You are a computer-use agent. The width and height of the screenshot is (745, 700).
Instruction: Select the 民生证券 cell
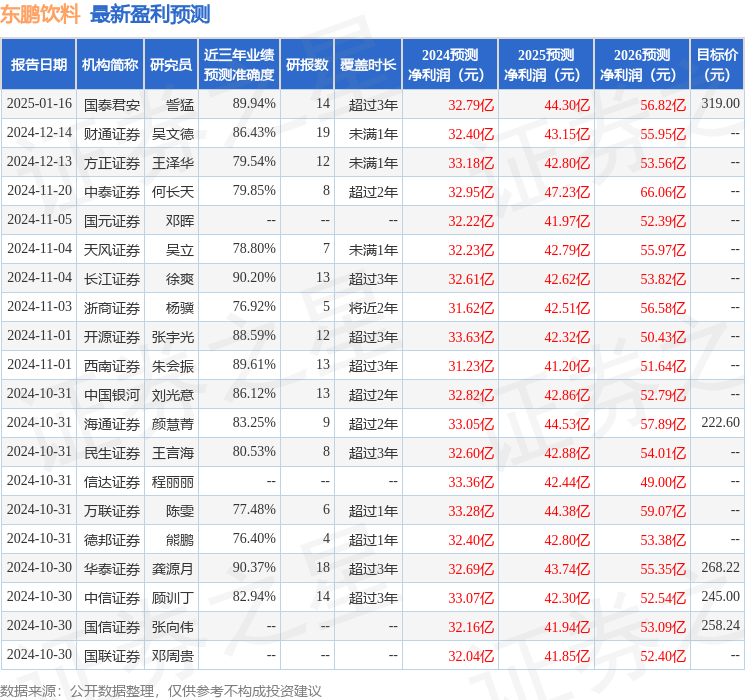click(112, 453)
